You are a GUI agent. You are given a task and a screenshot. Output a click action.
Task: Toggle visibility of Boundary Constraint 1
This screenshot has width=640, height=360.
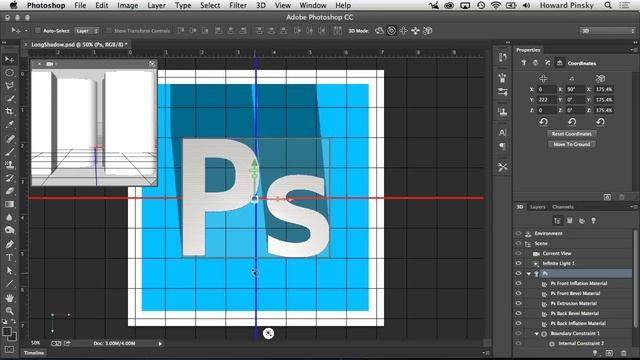pos(518,333)
